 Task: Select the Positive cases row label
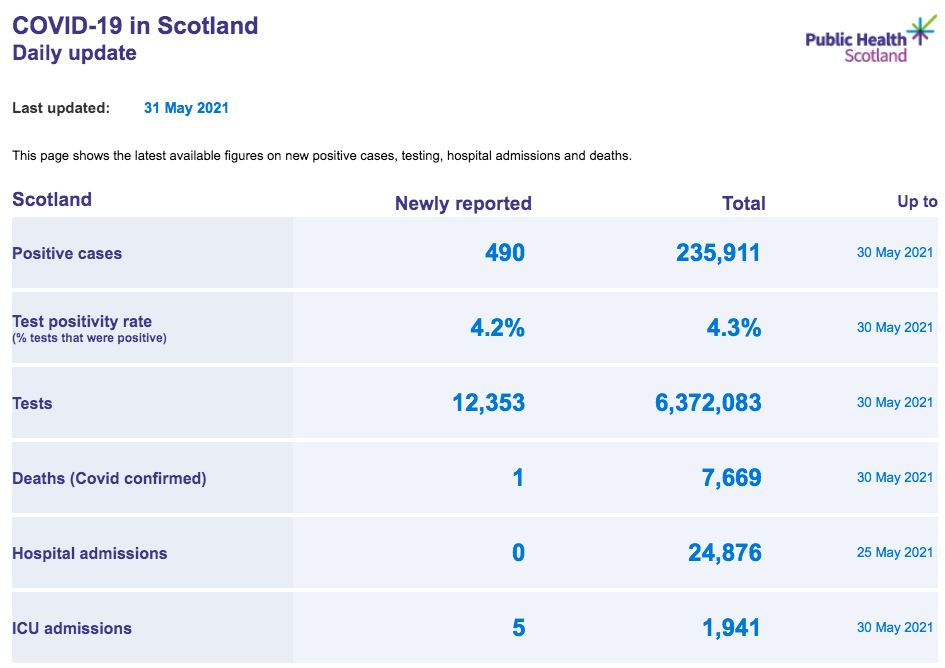(x=67, y=253)
